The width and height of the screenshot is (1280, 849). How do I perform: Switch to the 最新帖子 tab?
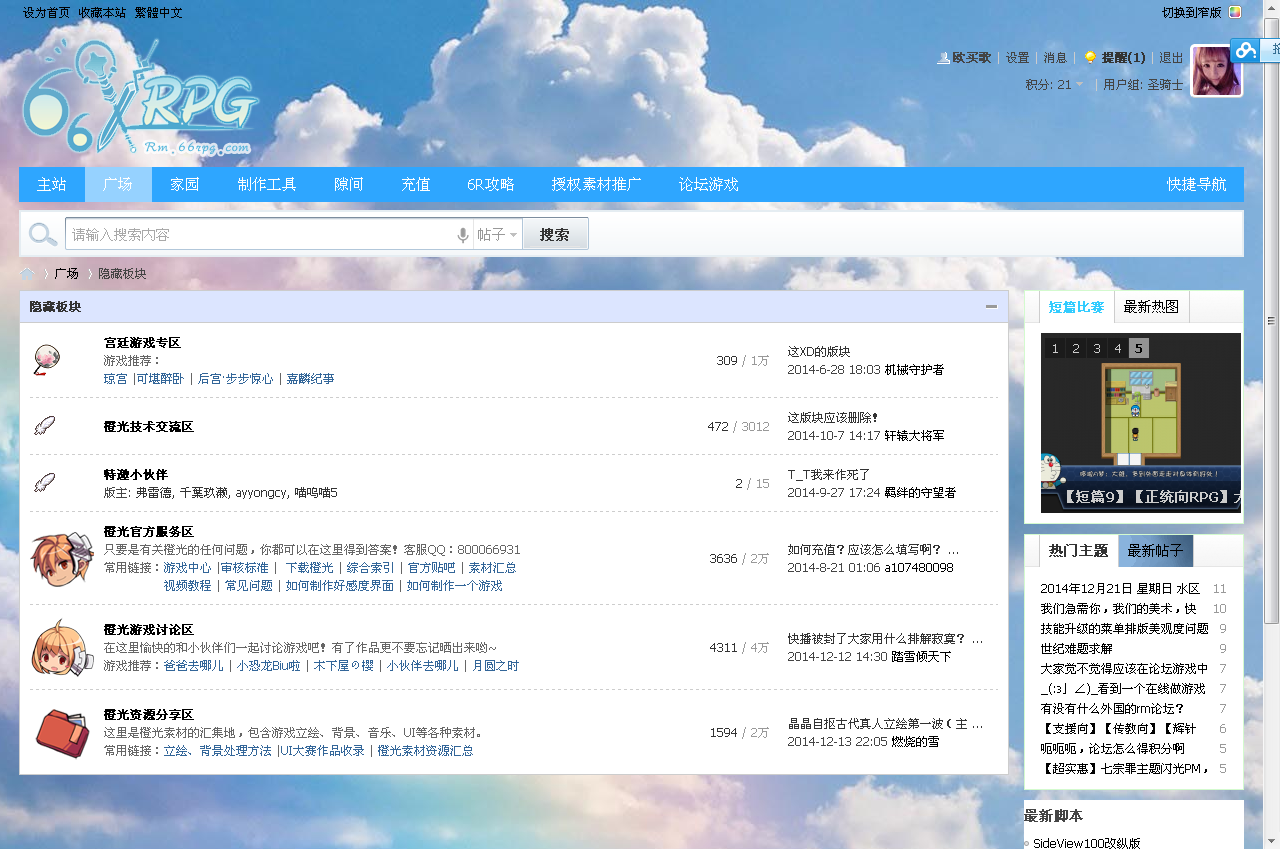tap(1155, 551)
